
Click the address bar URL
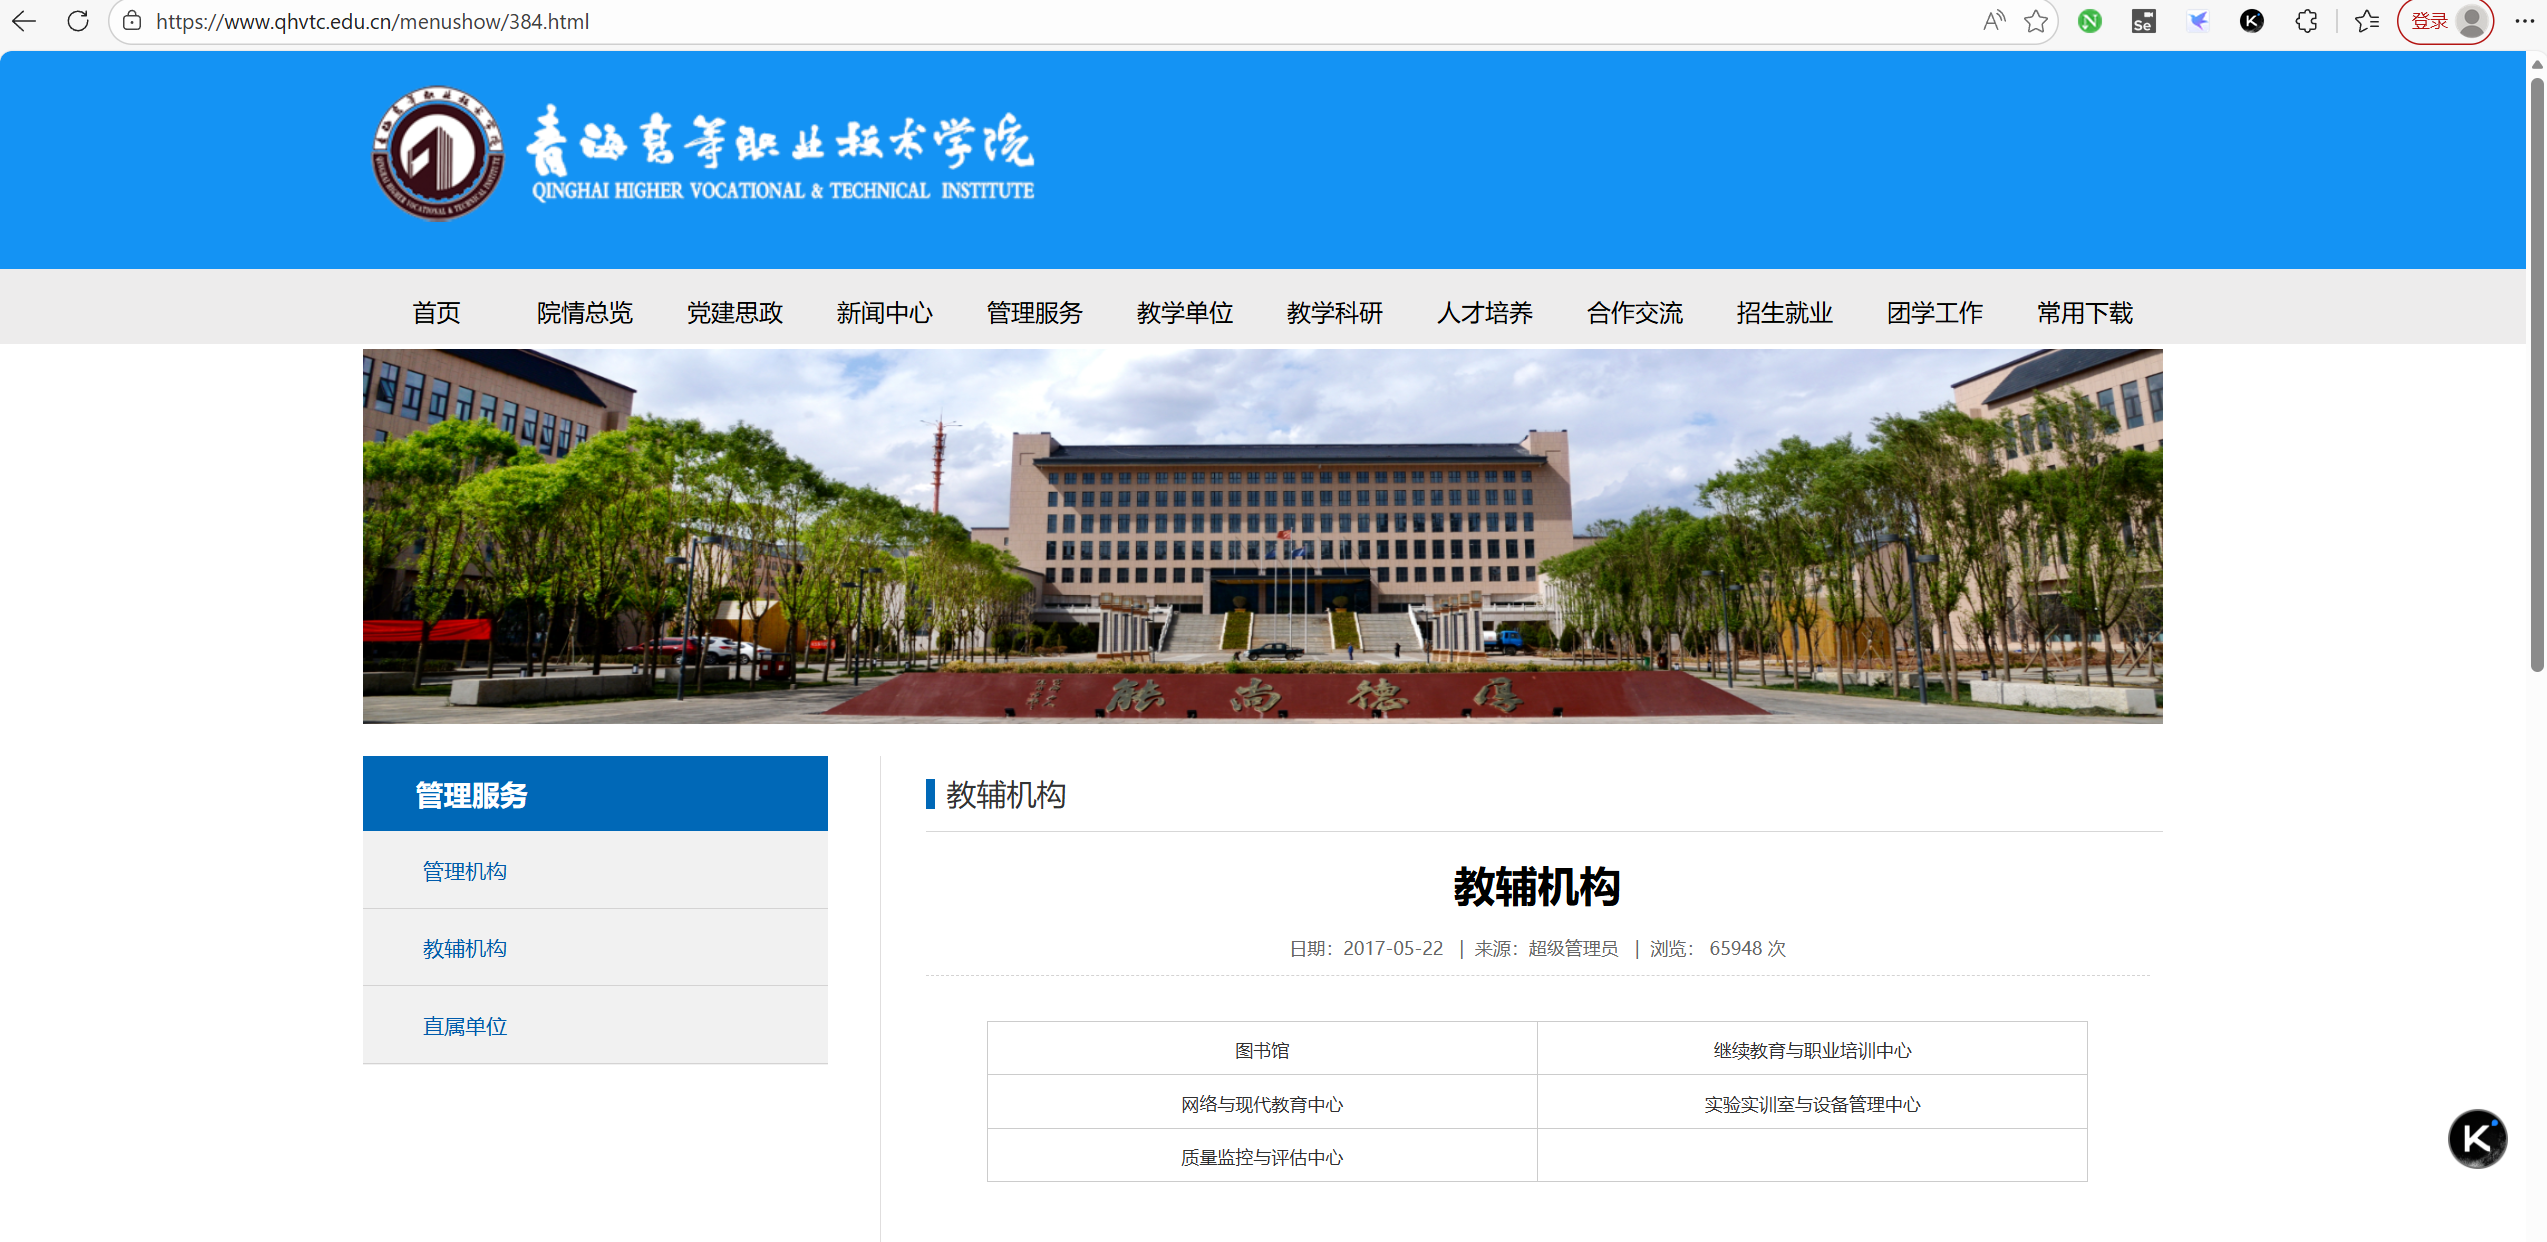pos(372,21)
